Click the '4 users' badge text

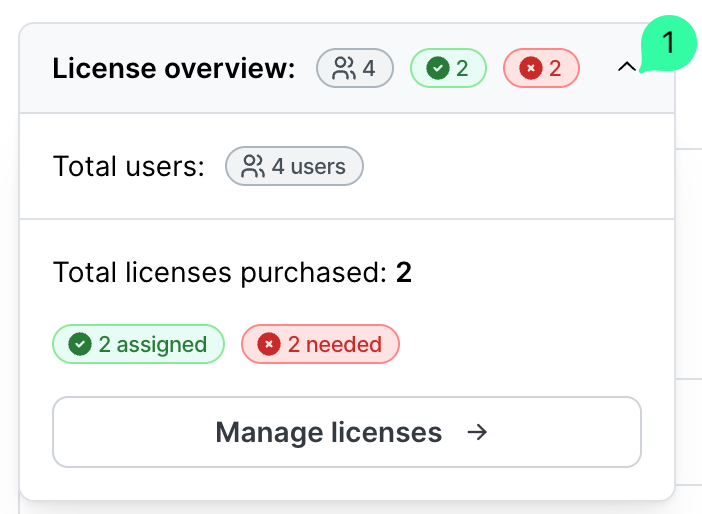[x=309, y=166]
